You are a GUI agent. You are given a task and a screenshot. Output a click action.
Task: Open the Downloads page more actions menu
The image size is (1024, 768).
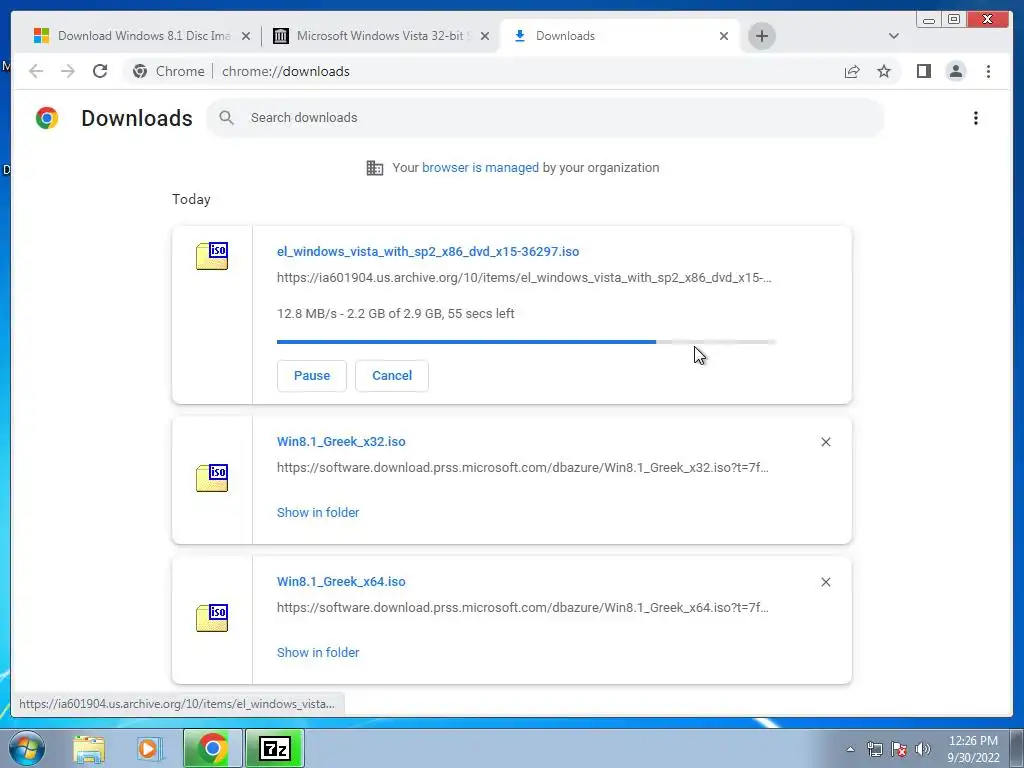pyautogui.click(x=976, y=118)
